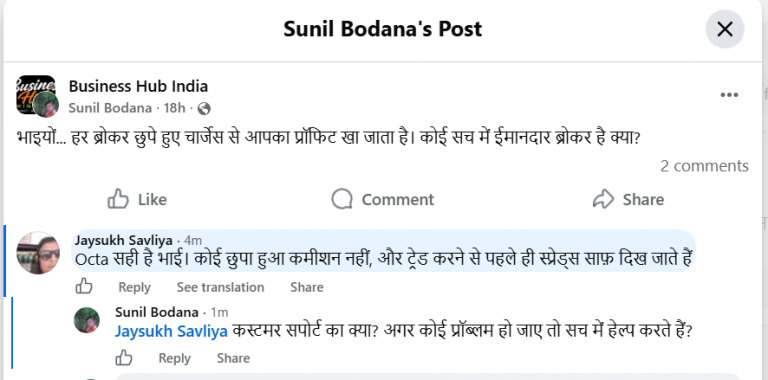The width and height of the screenshot is (768, 380).
Task: Reply to Jaysukh Savliya's comment
Action: click(x=134, y=287)
